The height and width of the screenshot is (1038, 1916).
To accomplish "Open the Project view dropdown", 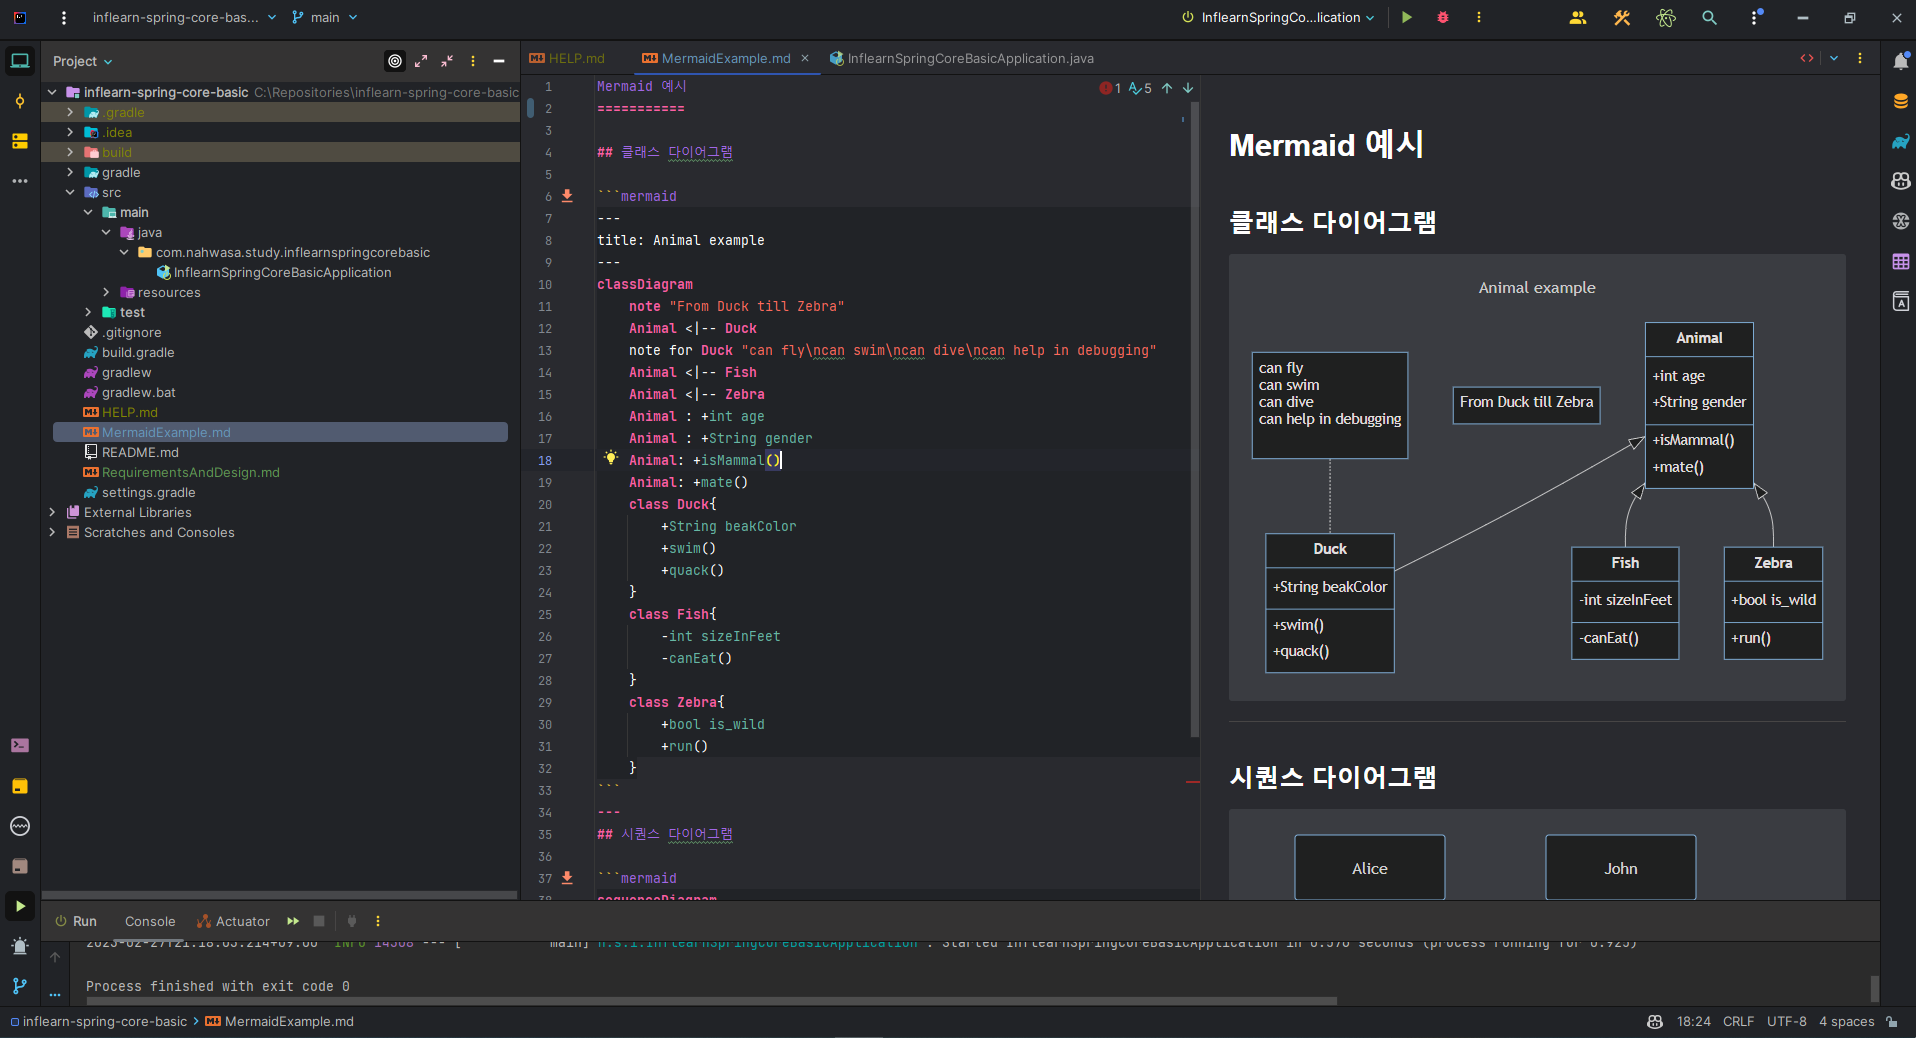I will tap(82, 61).
